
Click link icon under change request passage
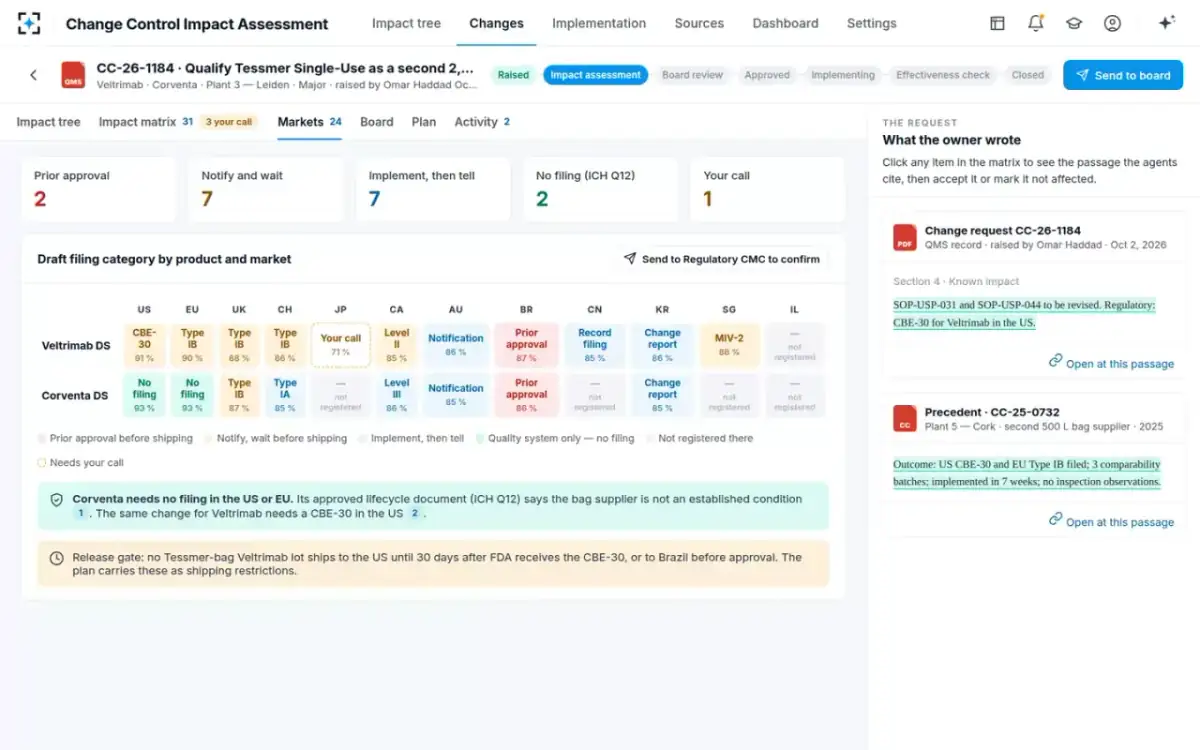(1055, 361)
